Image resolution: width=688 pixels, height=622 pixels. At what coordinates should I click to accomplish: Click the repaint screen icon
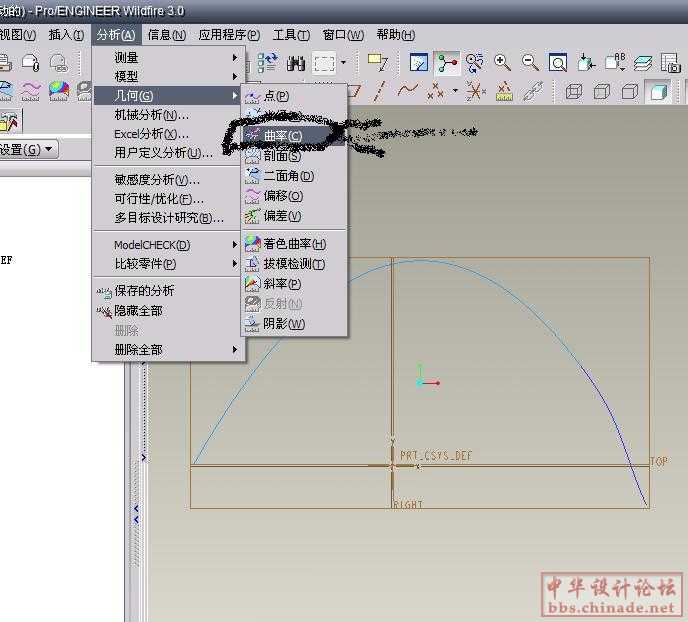(x=418, y=63)
